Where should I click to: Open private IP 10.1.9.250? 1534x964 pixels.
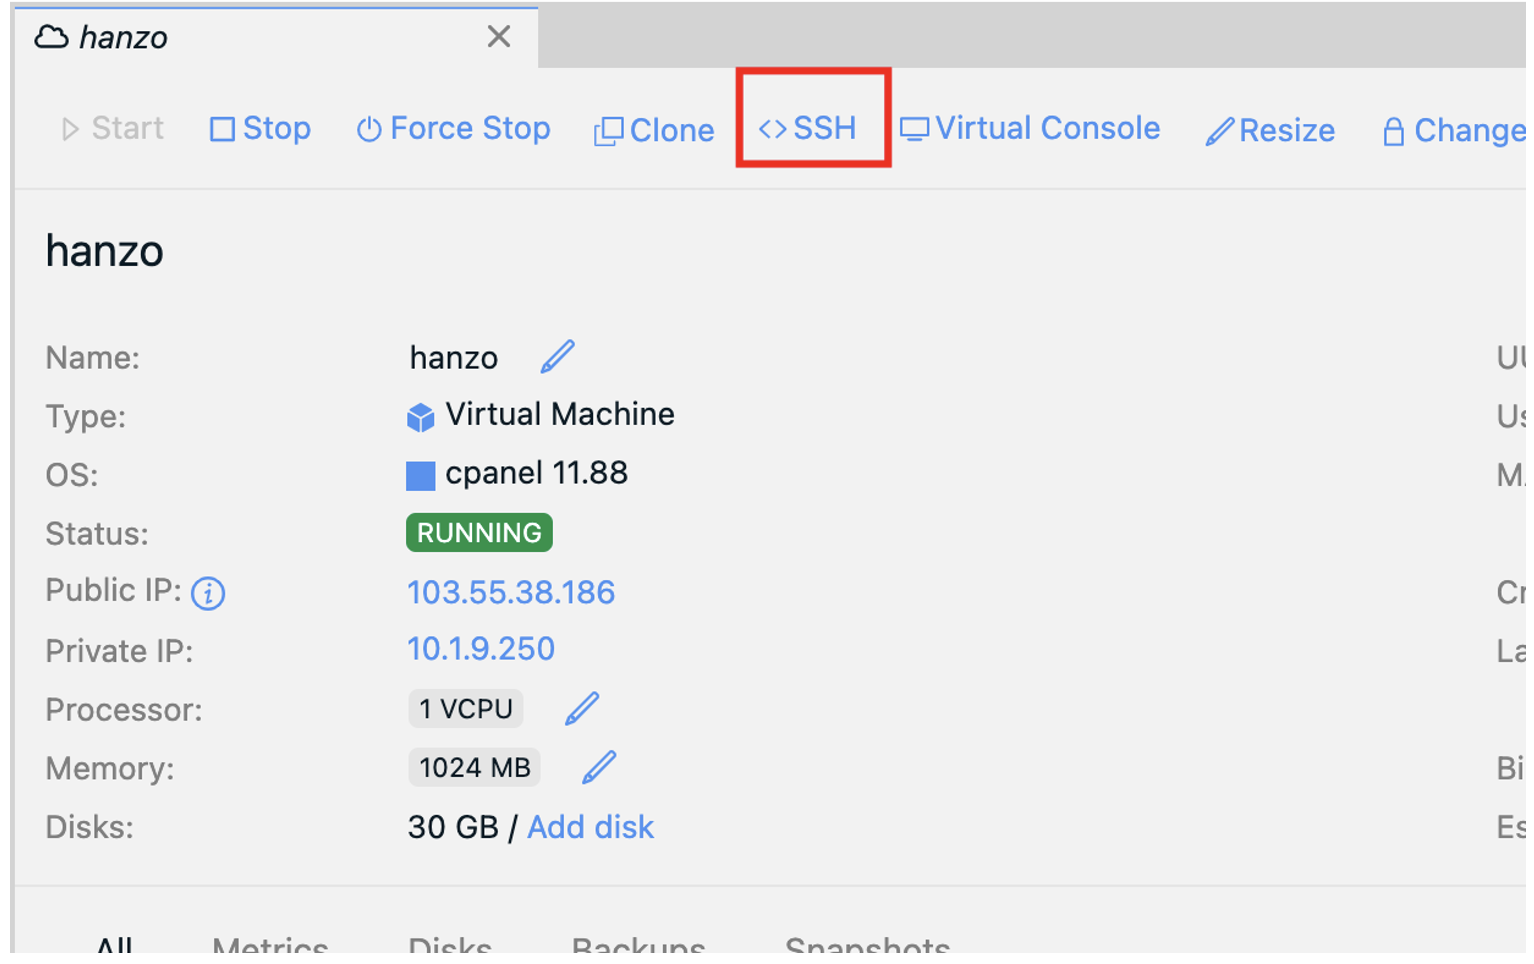(x=481, y=649)
